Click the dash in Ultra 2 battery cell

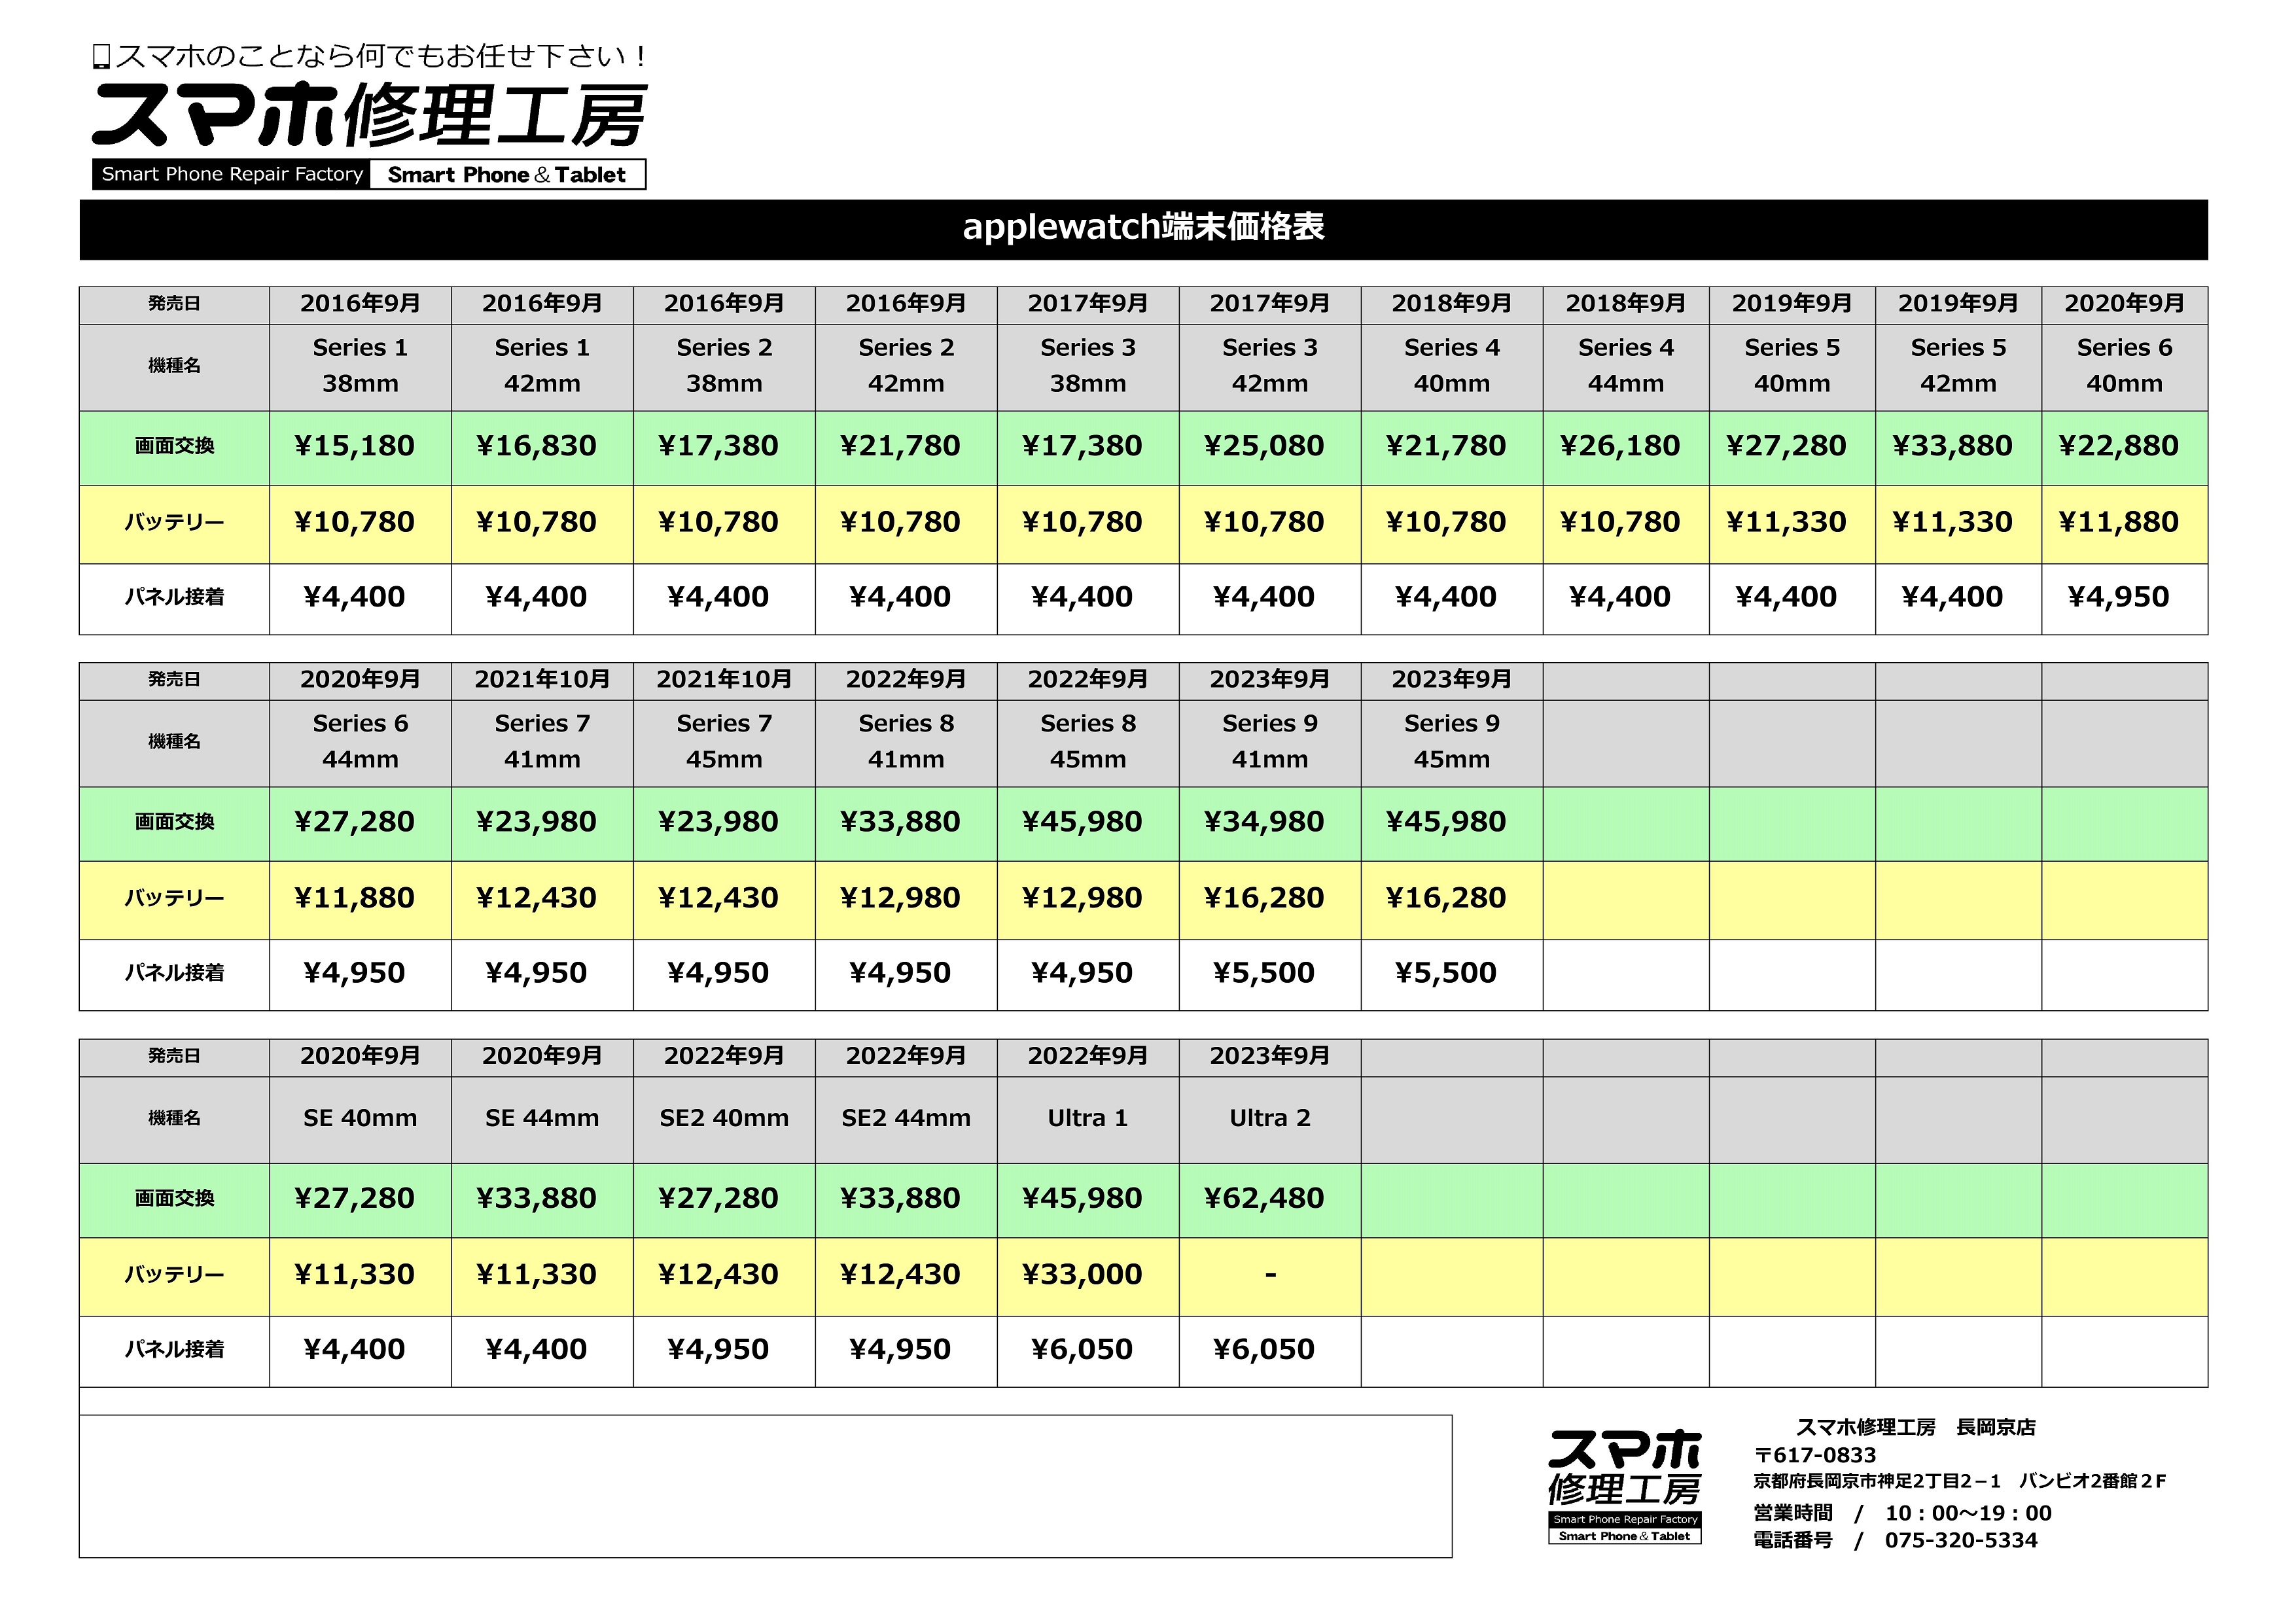tap(1270, 1275)
